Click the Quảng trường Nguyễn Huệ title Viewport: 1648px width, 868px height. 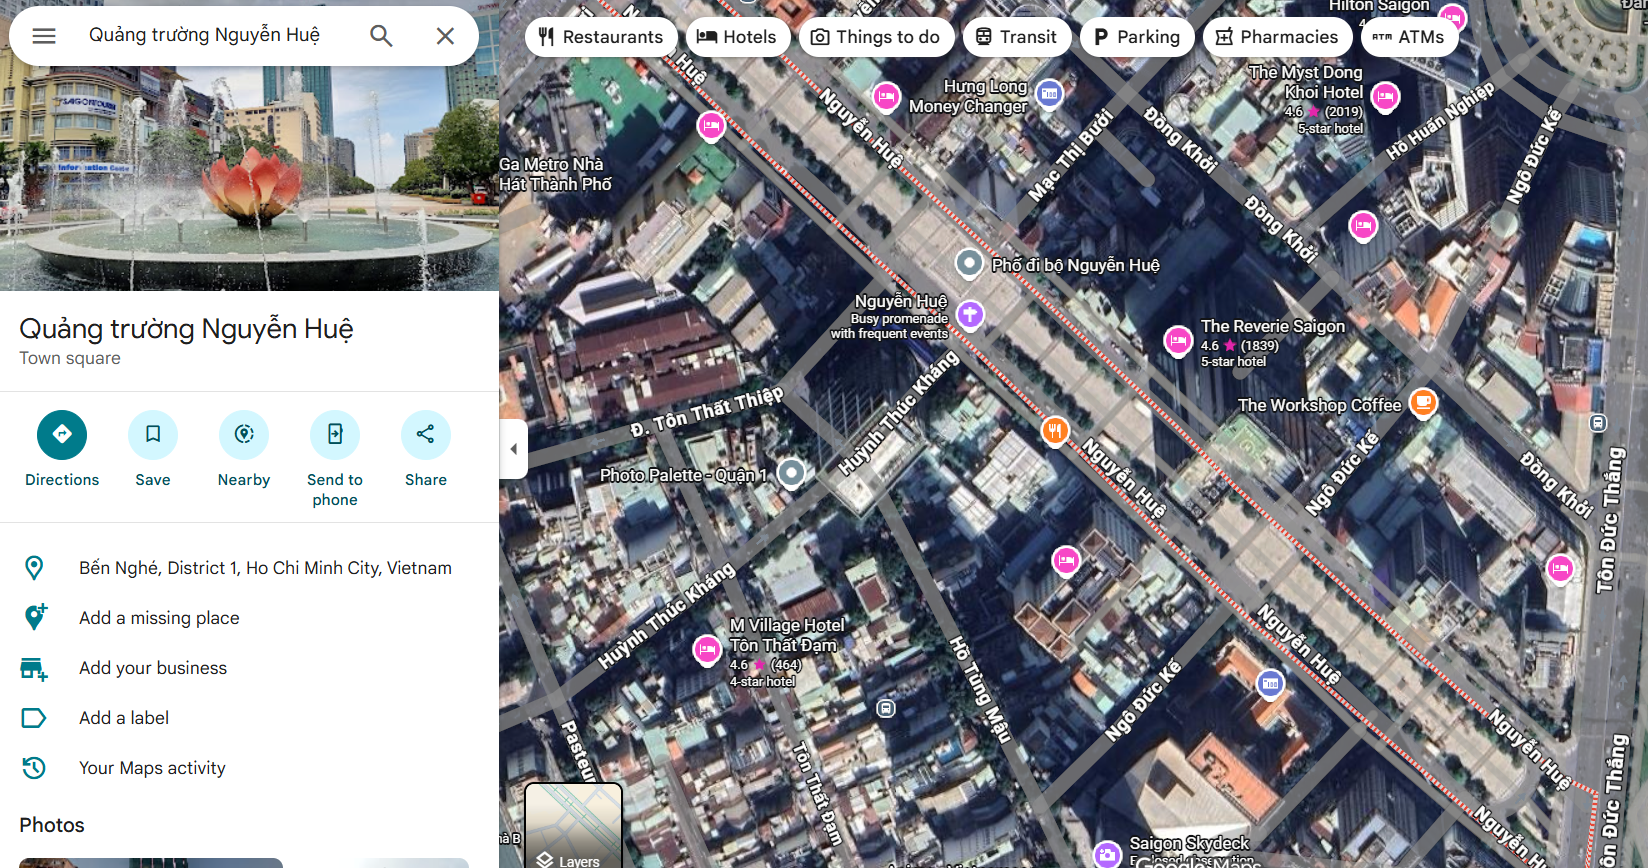pyautogui.click(x=186, y=328)
